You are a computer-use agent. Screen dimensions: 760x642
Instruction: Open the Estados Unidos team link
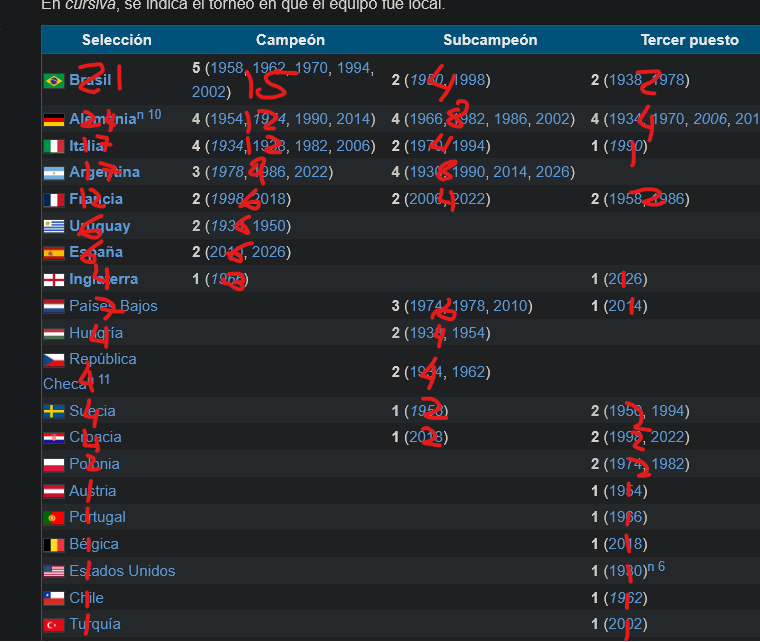coord(122,571)
